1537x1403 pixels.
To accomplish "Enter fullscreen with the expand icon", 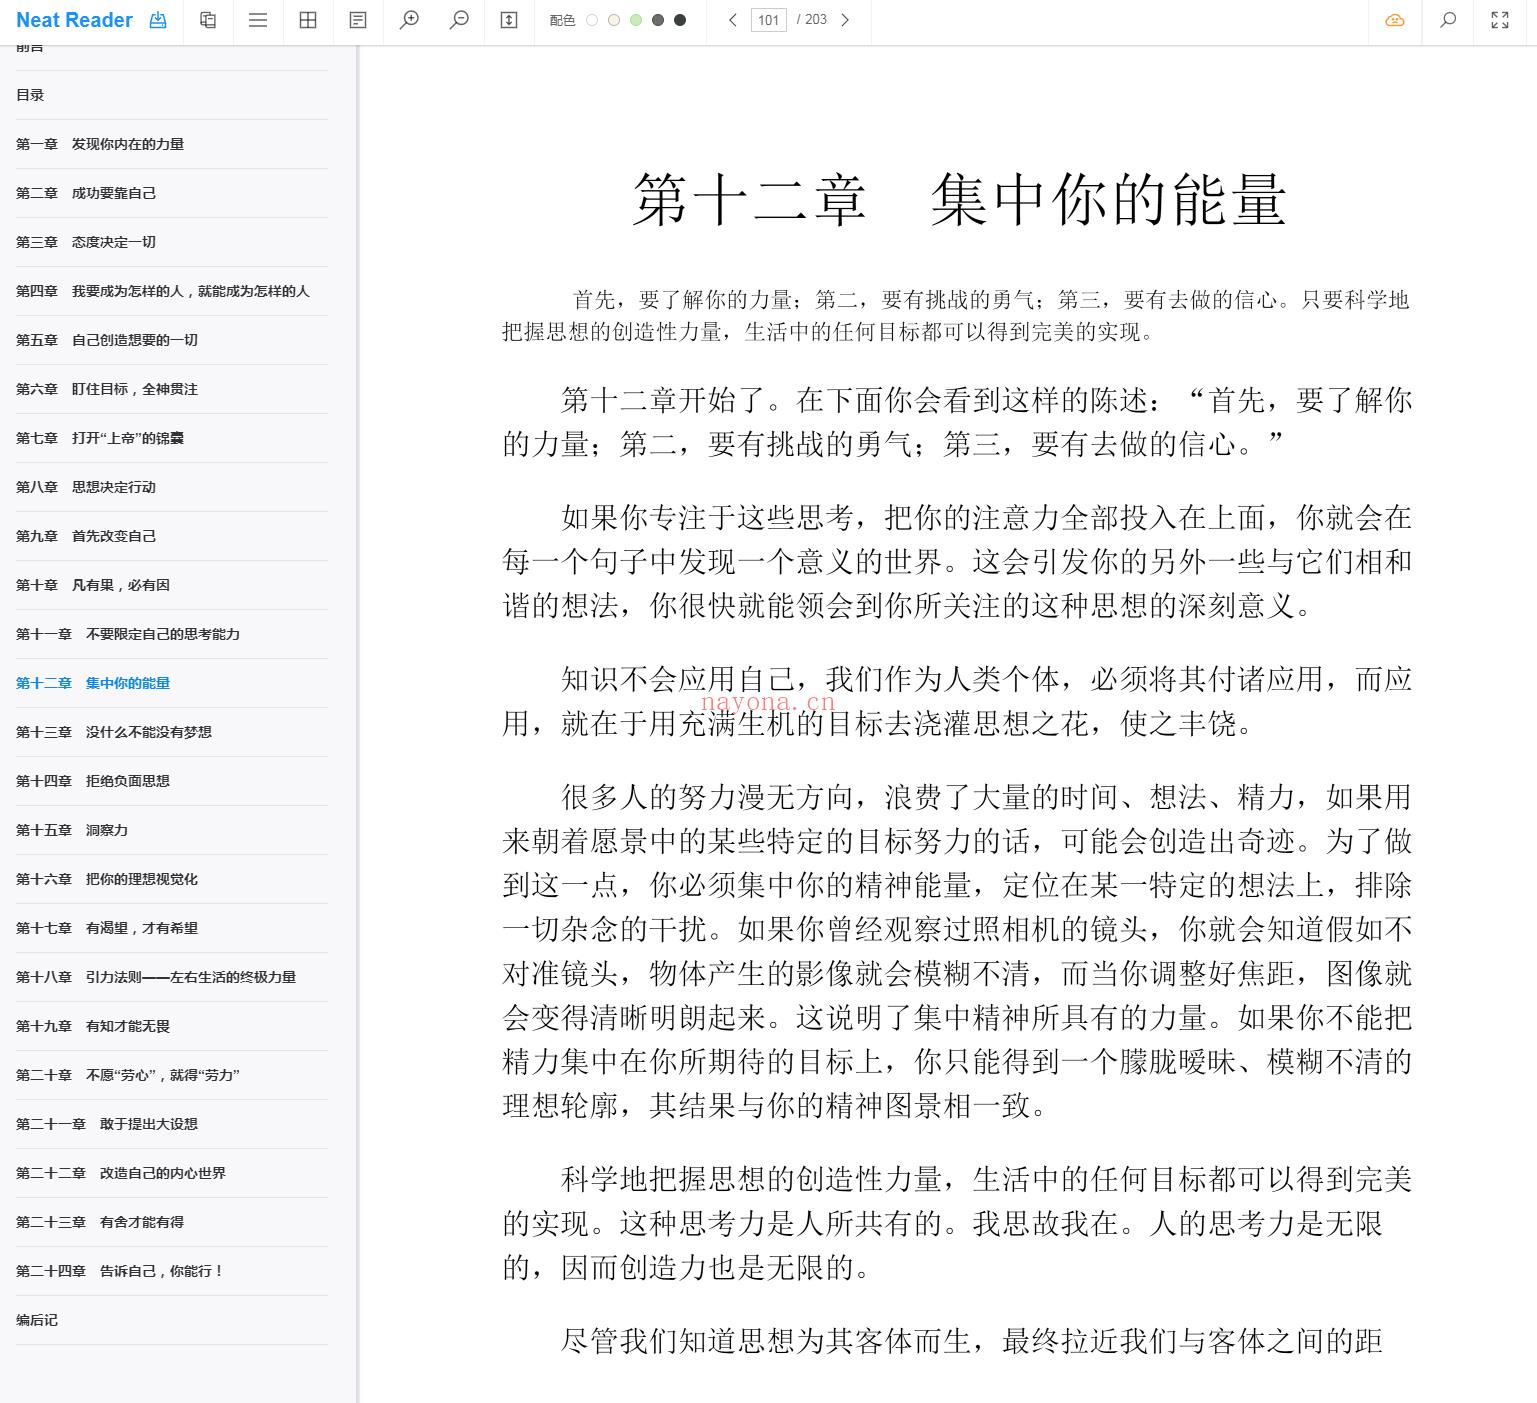I will (1500, 20).
